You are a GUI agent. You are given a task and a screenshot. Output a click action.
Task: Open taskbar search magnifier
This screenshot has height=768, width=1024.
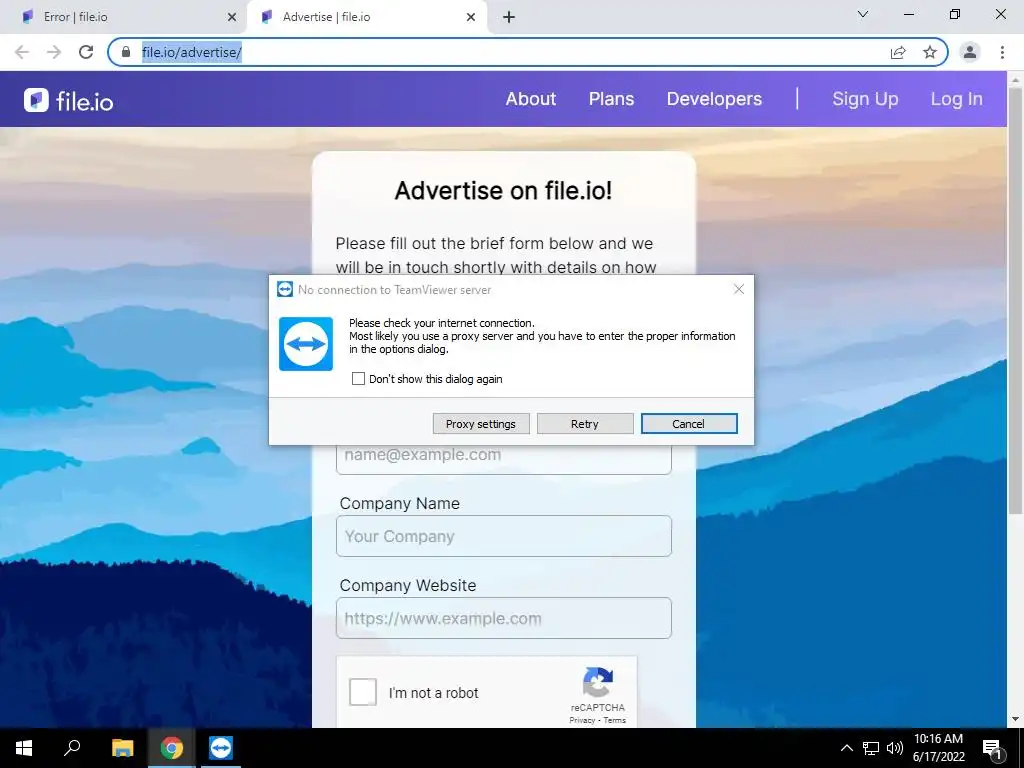[72, 748]
